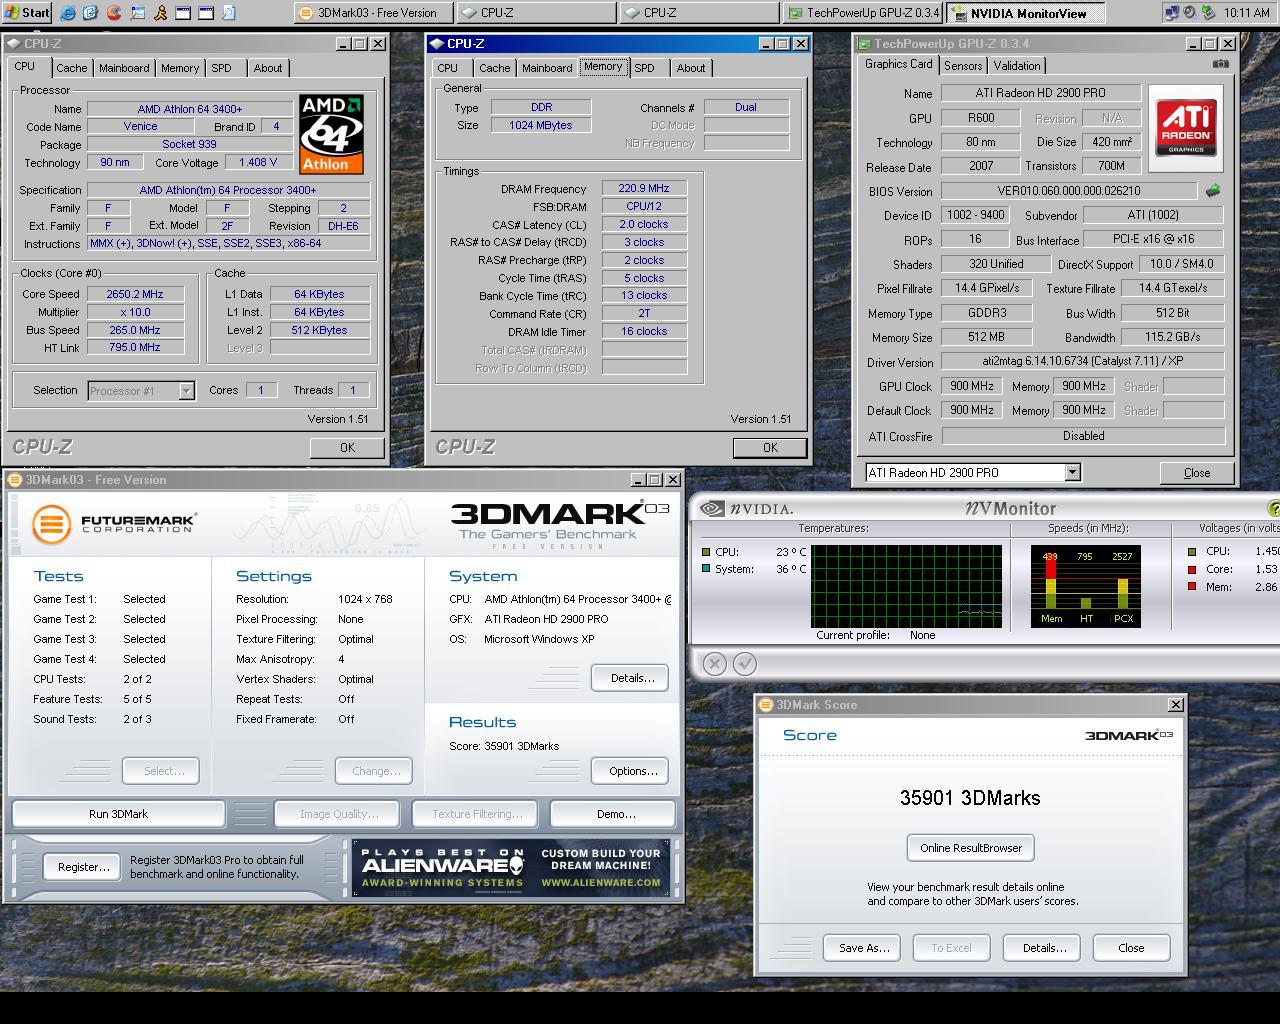The image size is (1280, 1024).
Task: Click the DRAM Frequency value 220.9 MHz
Action: [x=644, y=188]
